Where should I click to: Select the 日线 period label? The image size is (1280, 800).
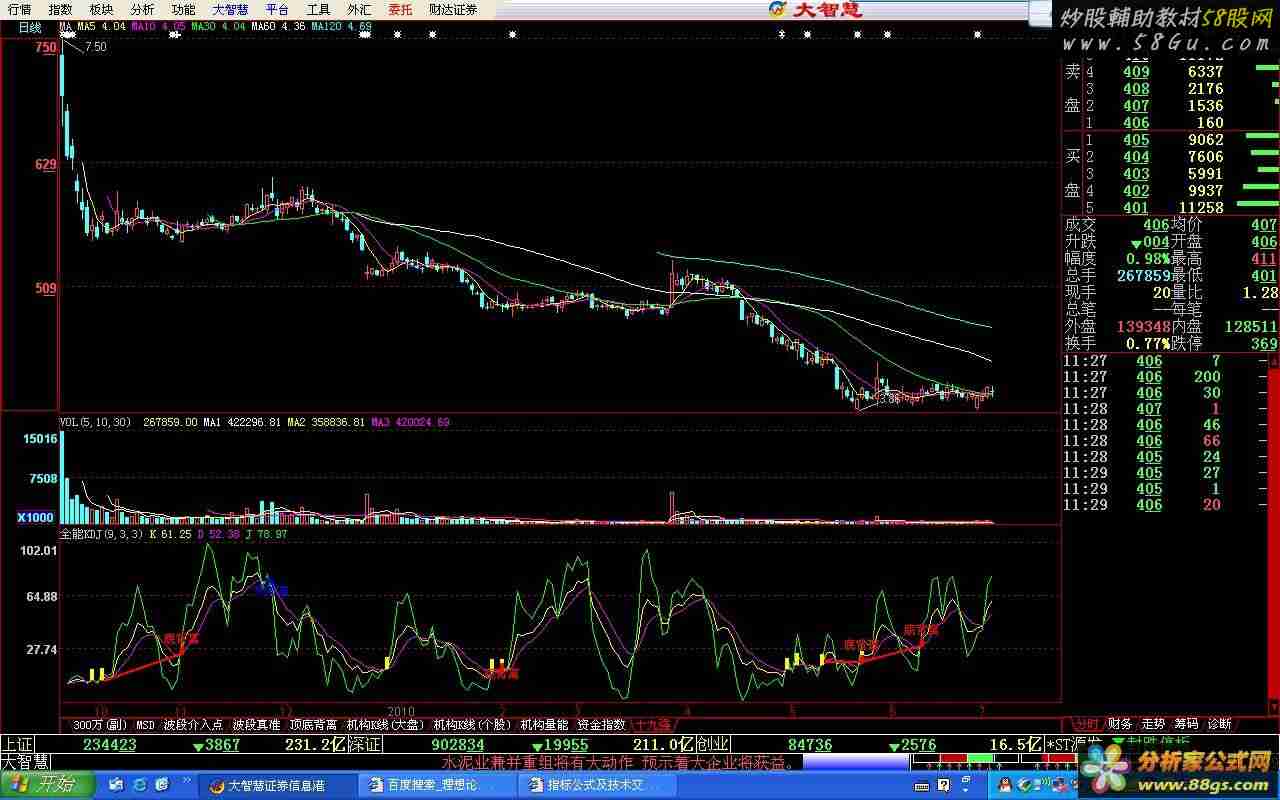coord(30,27)
